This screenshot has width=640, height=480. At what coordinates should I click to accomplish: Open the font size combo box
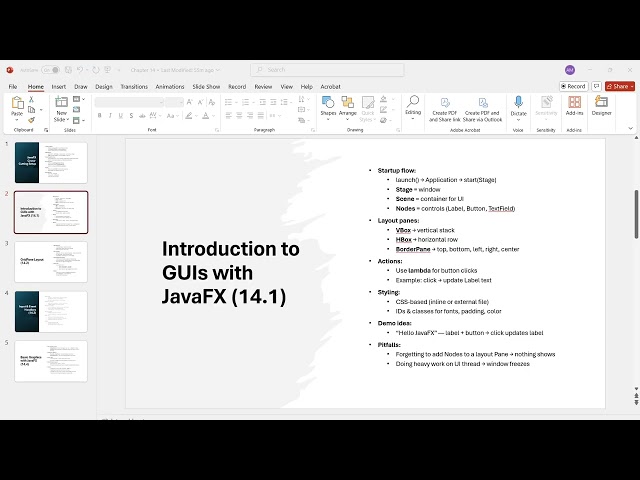click(174, 102)
